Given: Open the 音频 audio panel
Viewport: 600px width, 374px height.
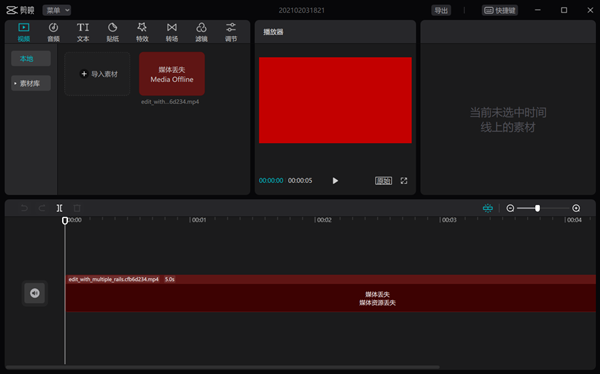Looking at the screenshot, I should [x=53, y=32].
